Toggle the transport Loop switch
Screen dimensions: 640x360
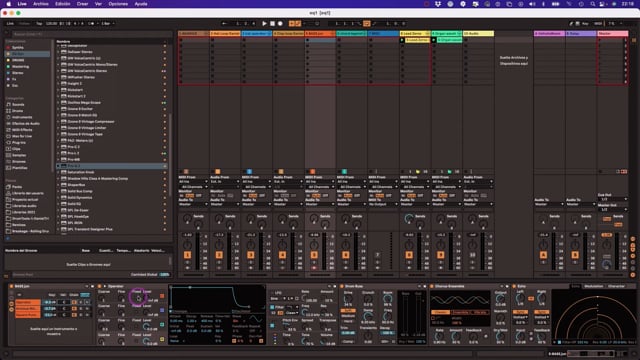(x=367, y=24)
